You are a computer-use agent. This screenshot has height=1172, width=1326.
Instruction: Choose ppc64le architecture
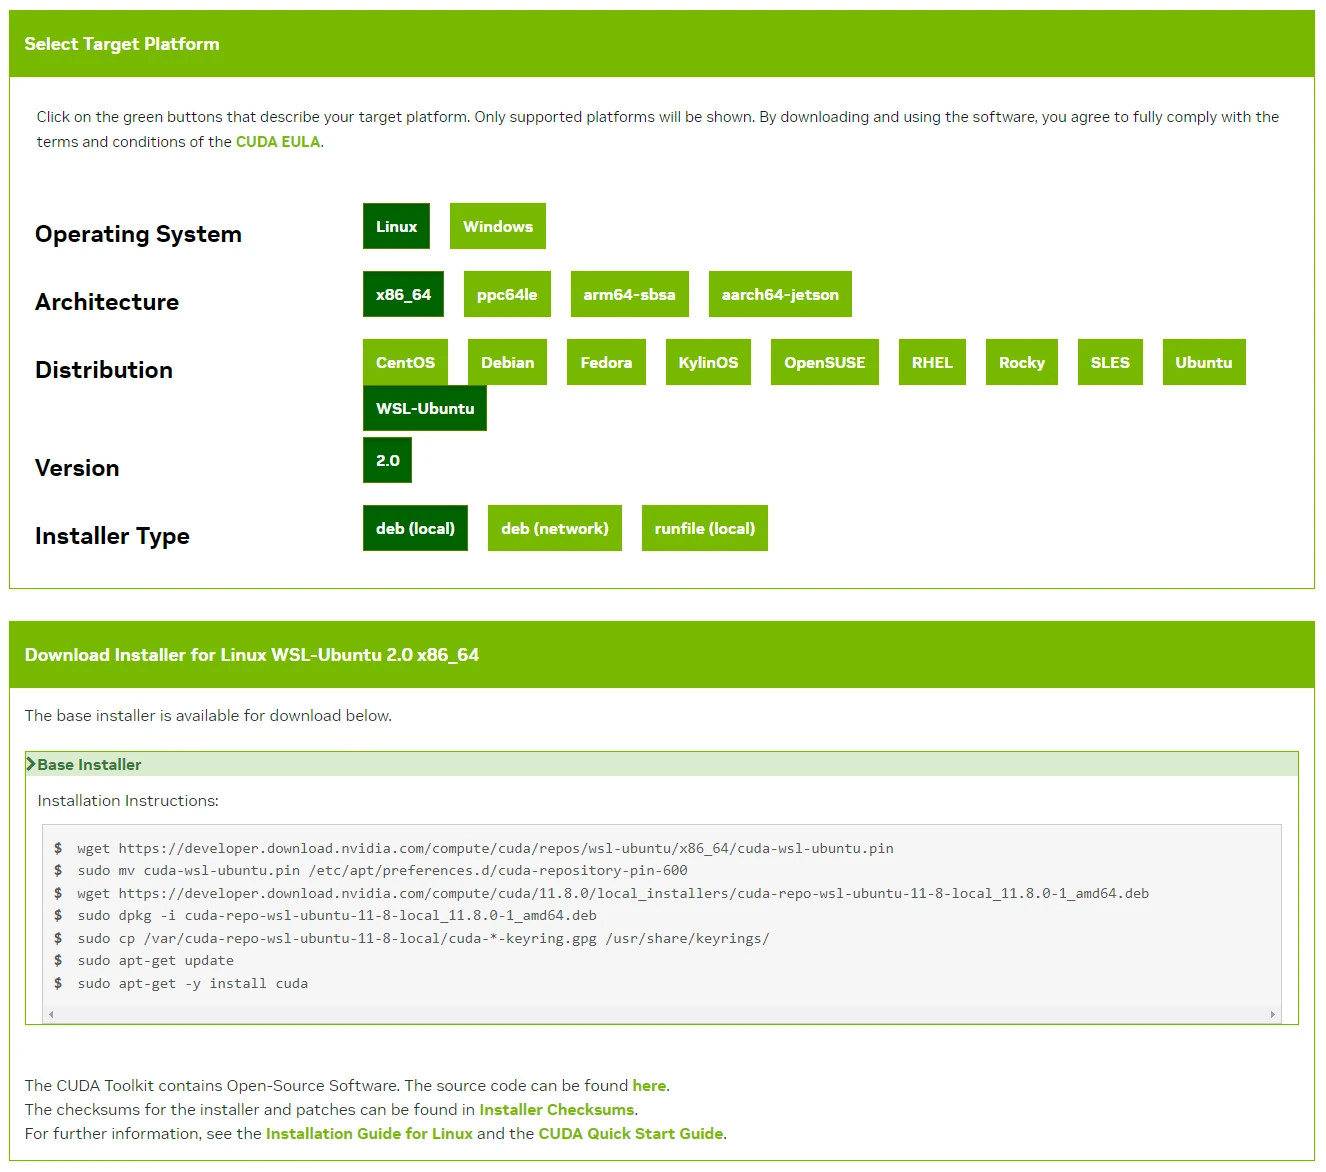click(x=507, y=294)
